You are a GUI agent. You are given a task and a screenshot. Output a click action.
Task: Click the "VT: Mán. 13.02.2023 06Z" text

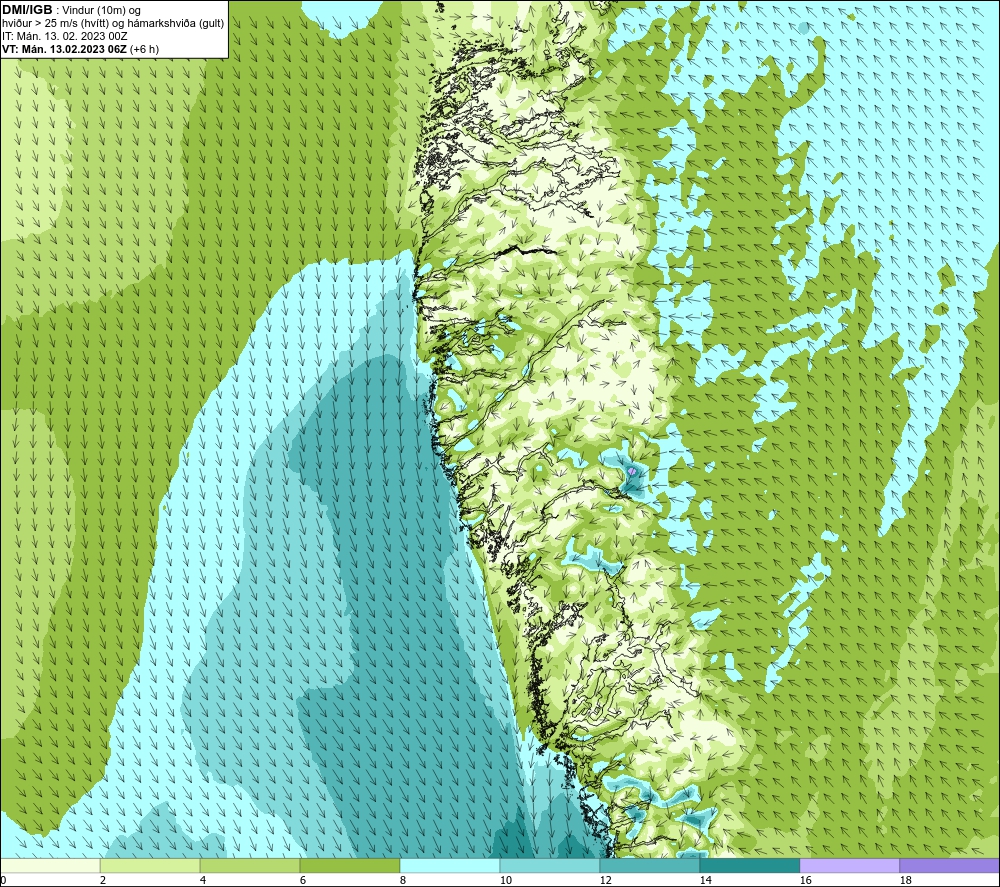[x=64, y=49]
